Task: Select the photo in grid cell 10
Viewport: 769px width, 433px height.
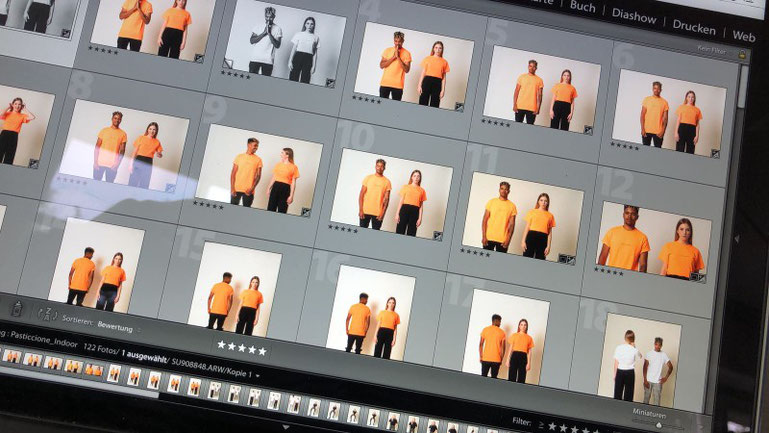Action: click(x=391, y=195)
